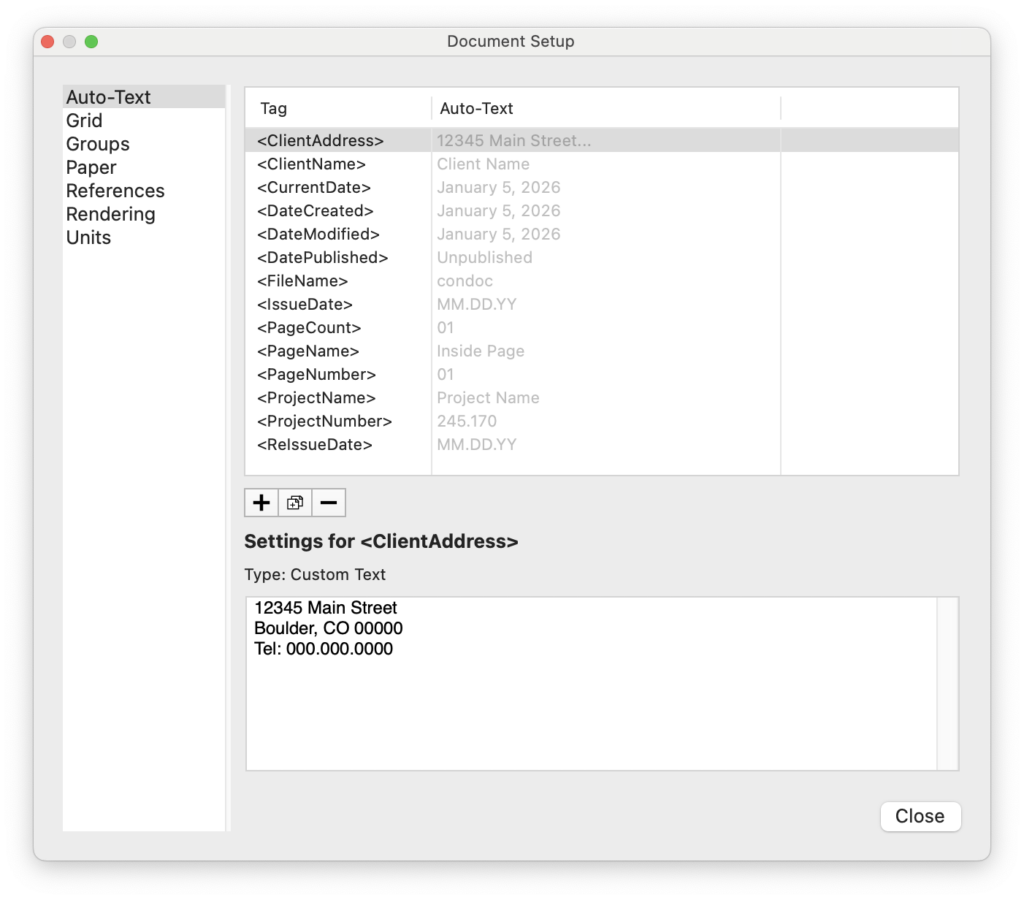Select the <ProjectNumber> tag

point(324,422)
